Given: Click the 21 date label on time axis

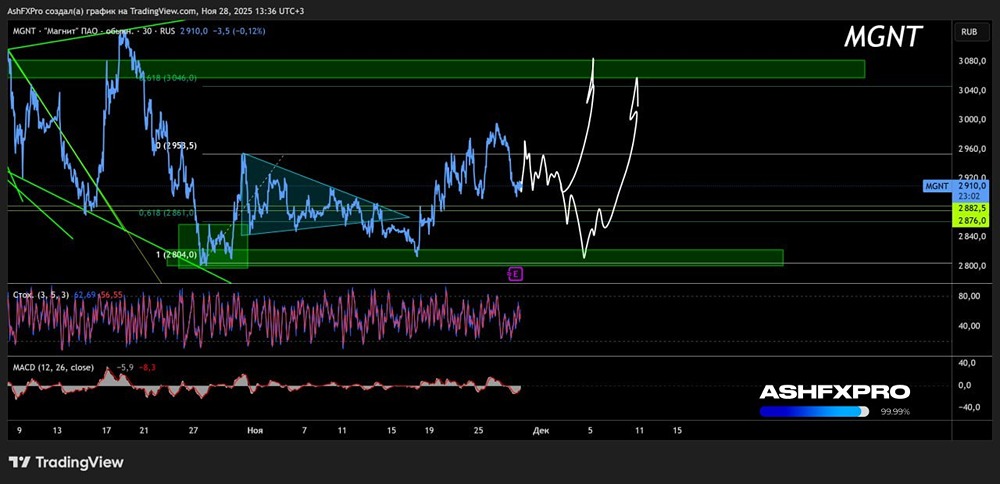Looking at the screenshot, I should point(144,430).
